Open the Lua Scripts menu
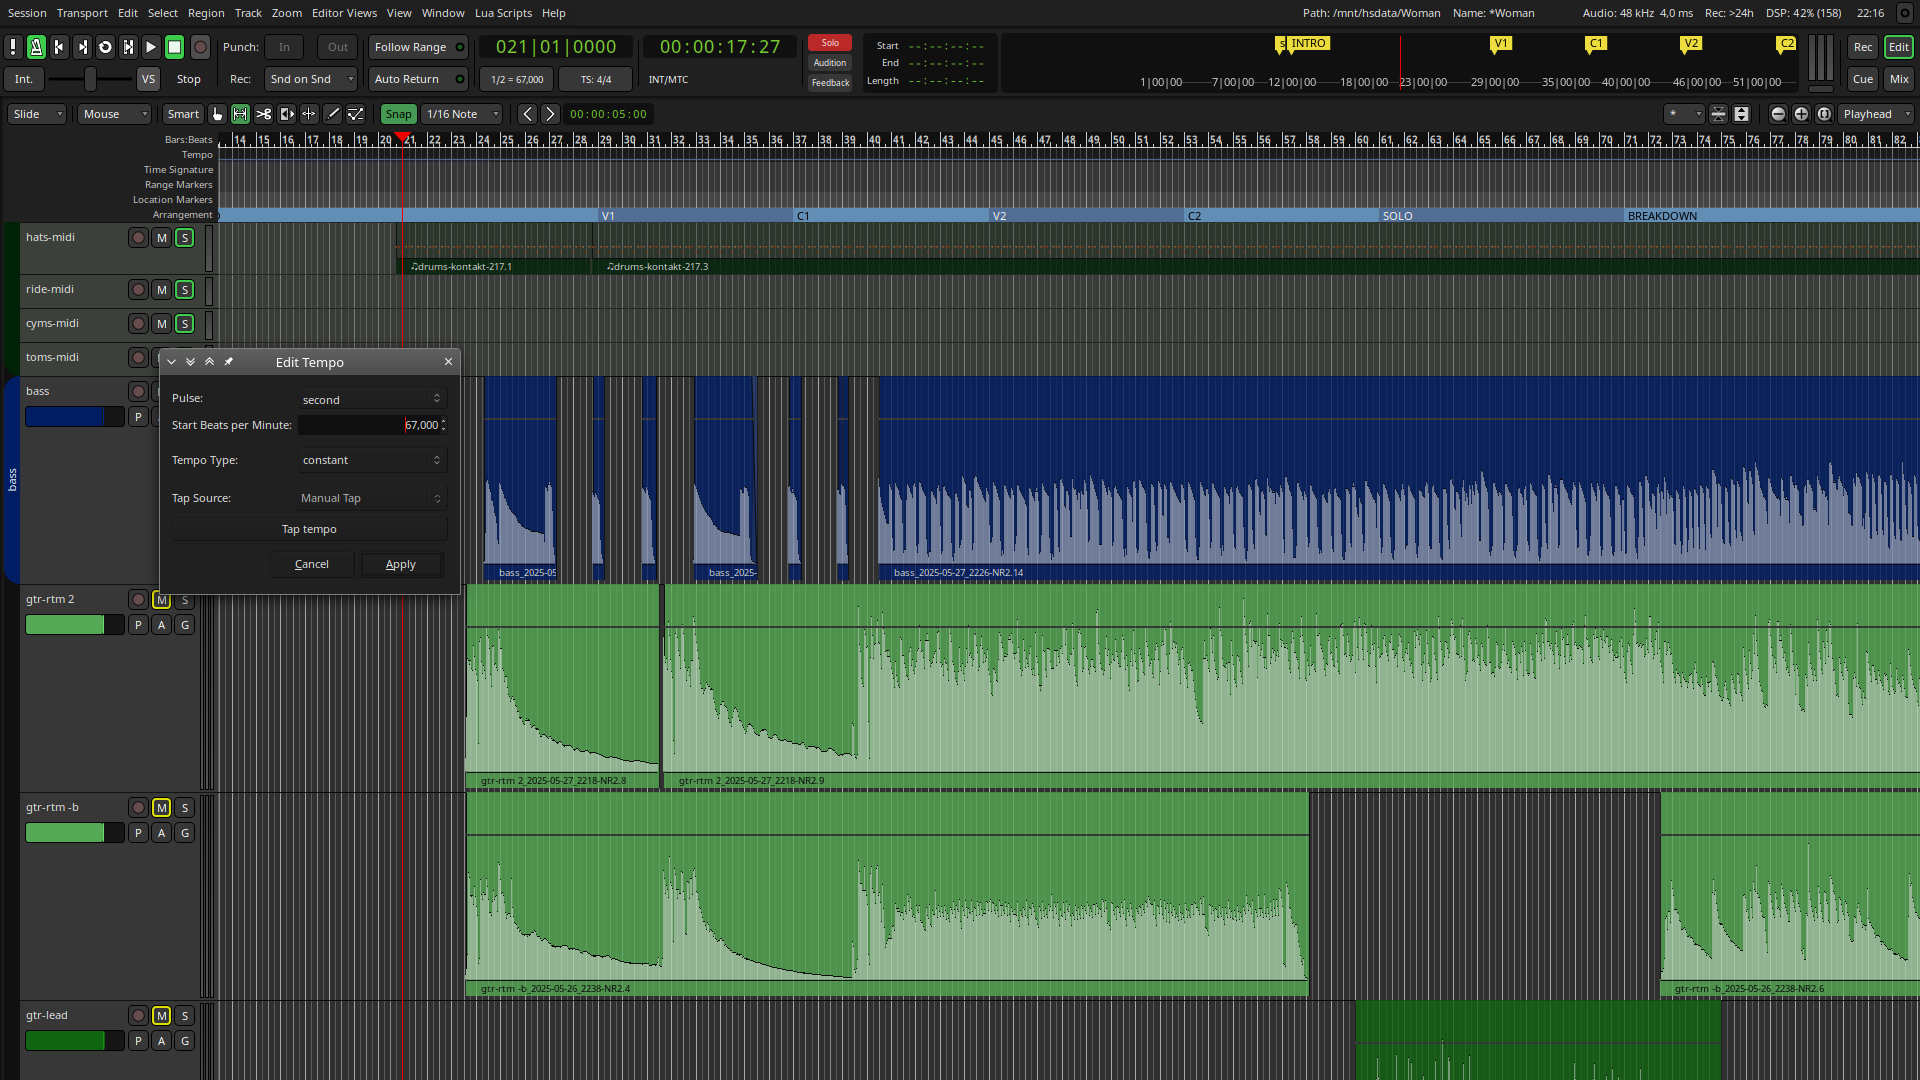Image resolution: width=1920 pixels, height=1080 pixels. click(503, 13)
